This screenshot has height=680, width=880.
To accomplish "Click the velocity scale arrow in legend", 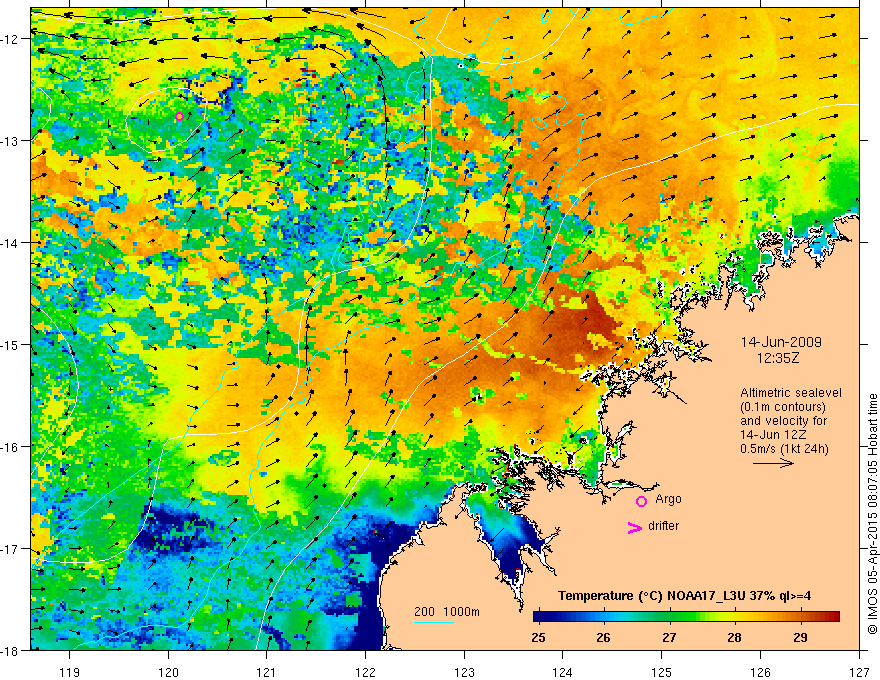I will [773, 463].
